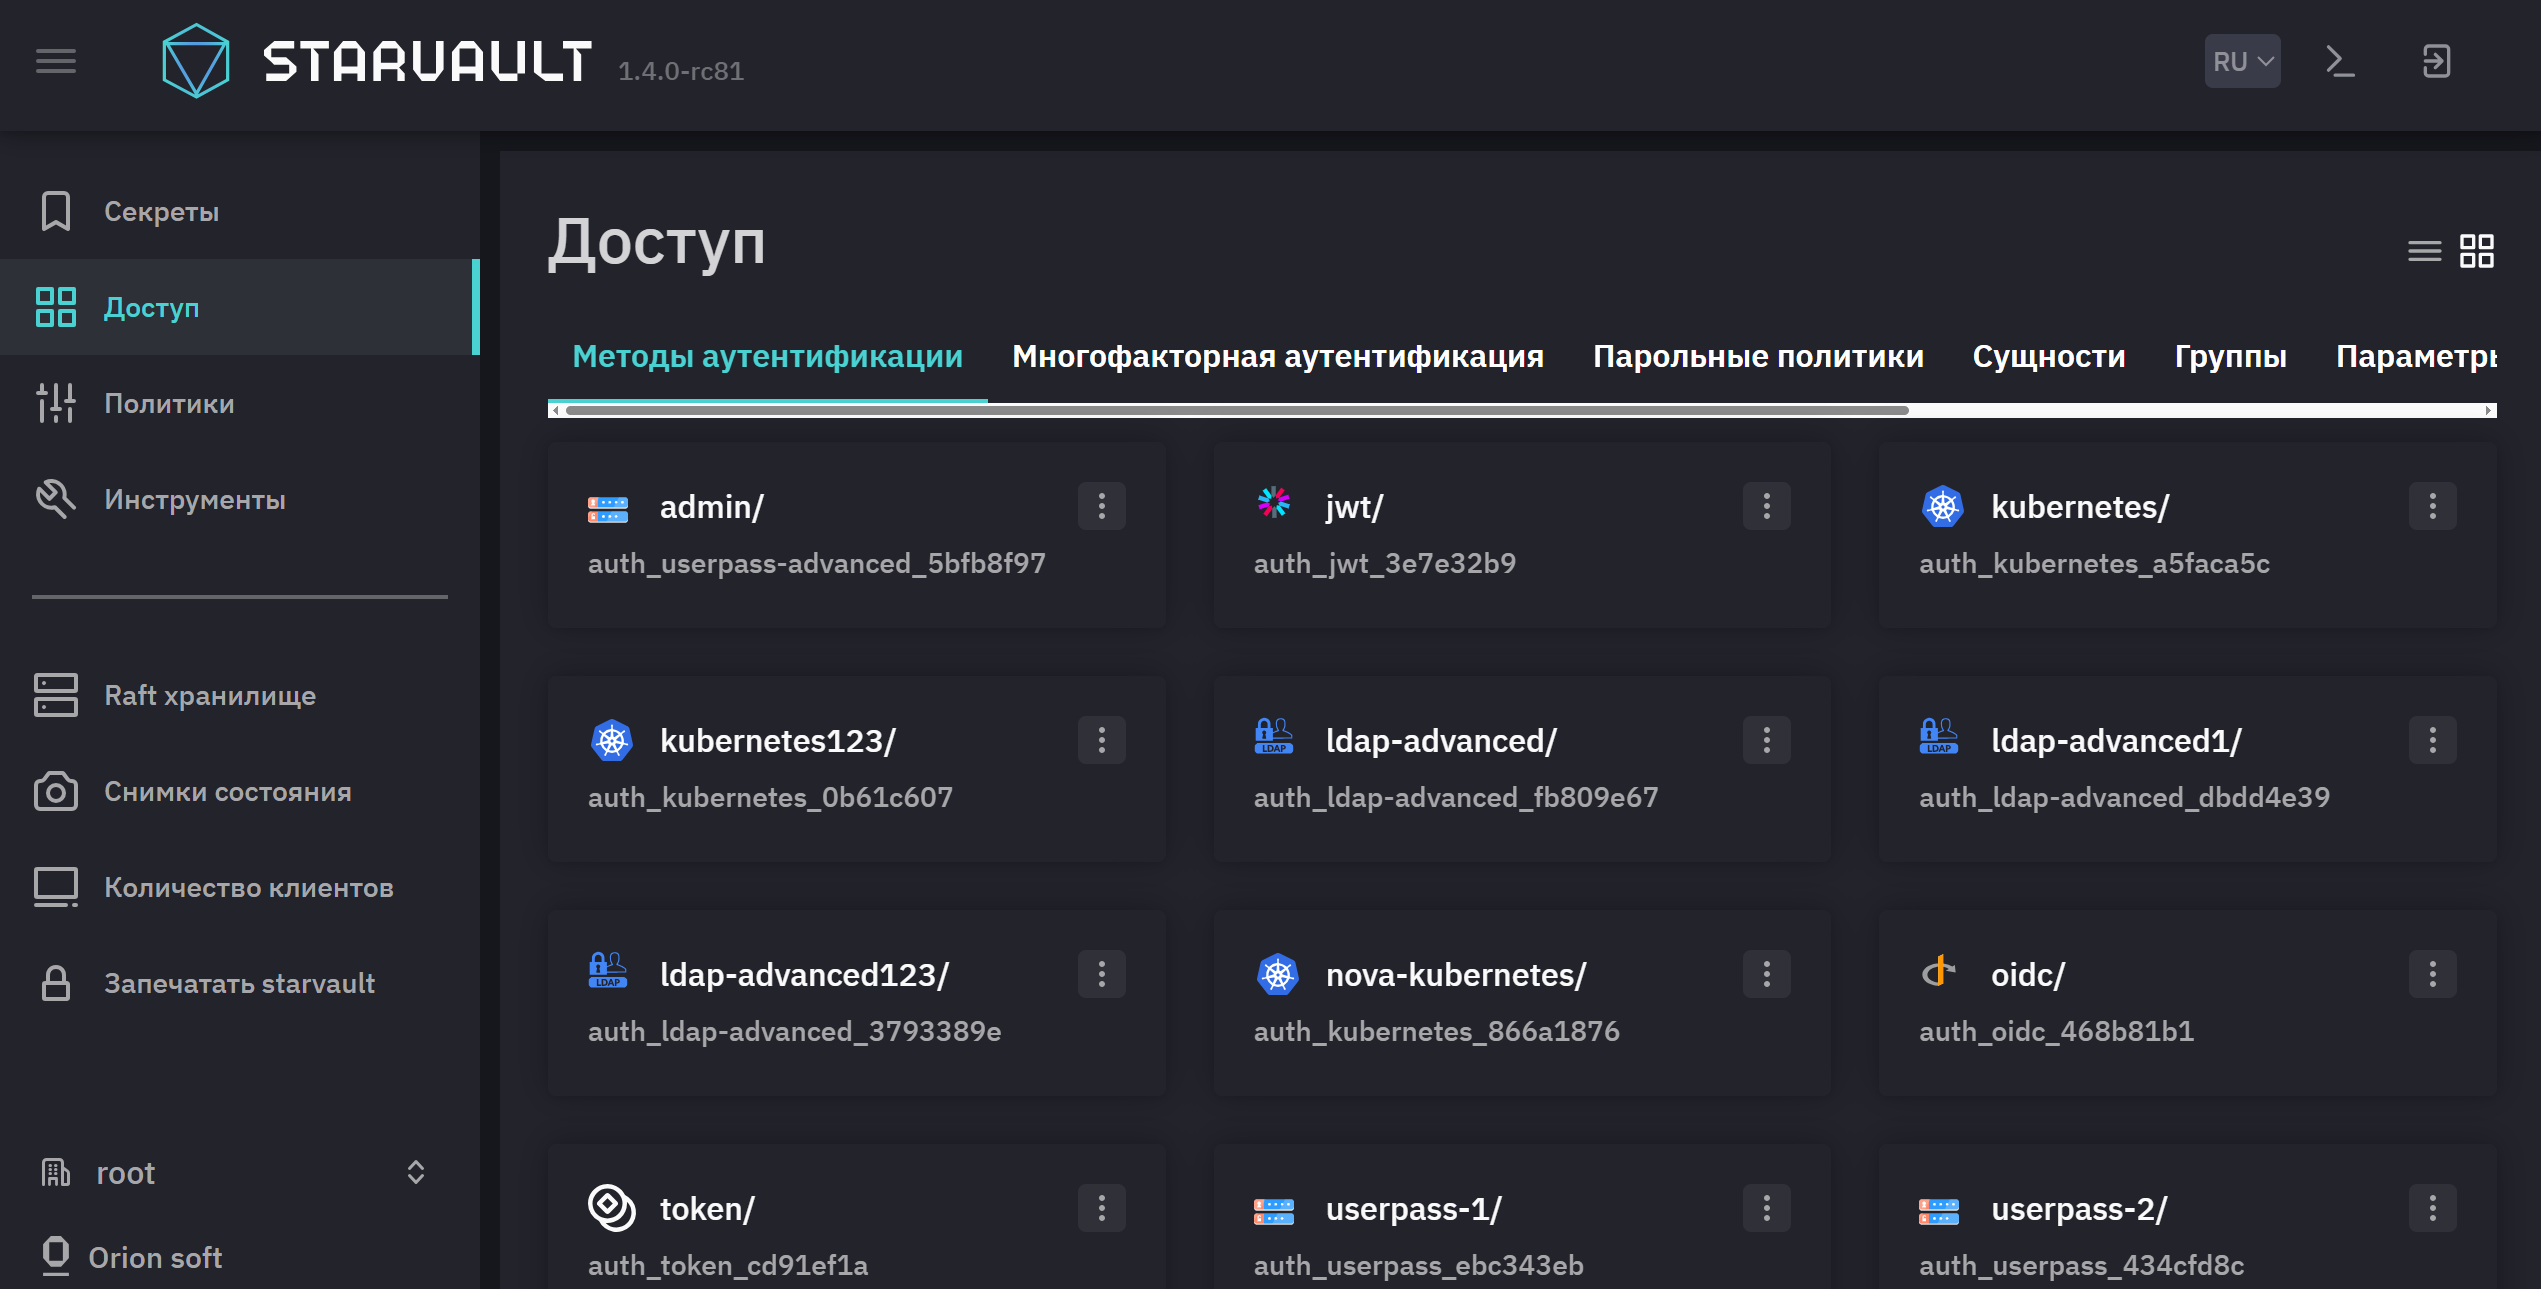Open Raft хранилище section

(240, 695)
